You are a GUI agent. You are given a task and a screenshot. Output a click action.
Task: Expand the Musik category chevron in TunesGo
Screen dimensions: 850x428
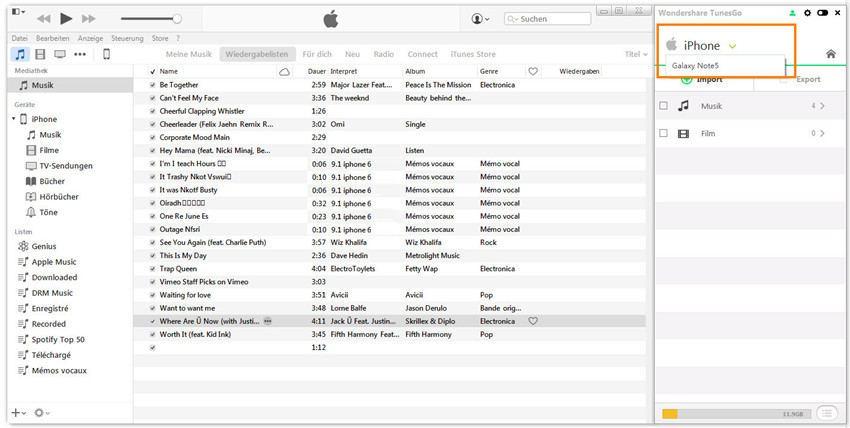pyautogui.click(x=822, y=106)
